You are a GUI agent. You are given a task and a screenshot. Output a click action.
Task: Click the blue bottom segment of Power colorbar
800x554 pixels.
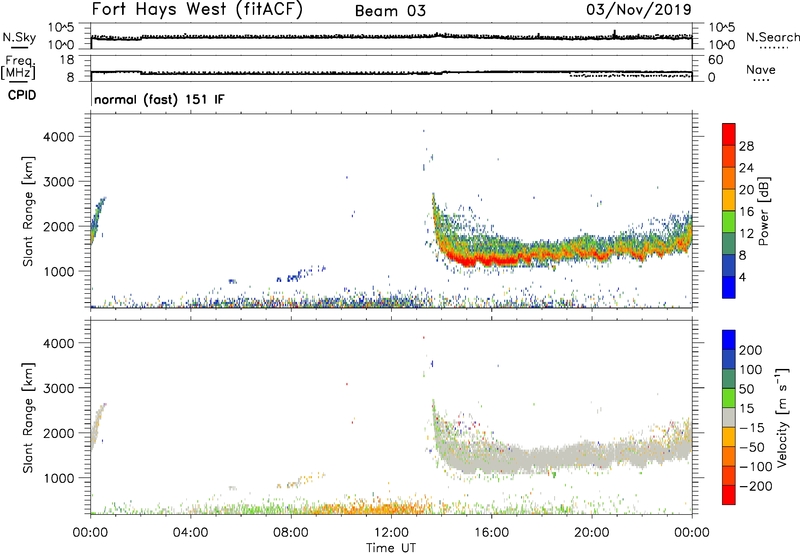pos(729,287)
